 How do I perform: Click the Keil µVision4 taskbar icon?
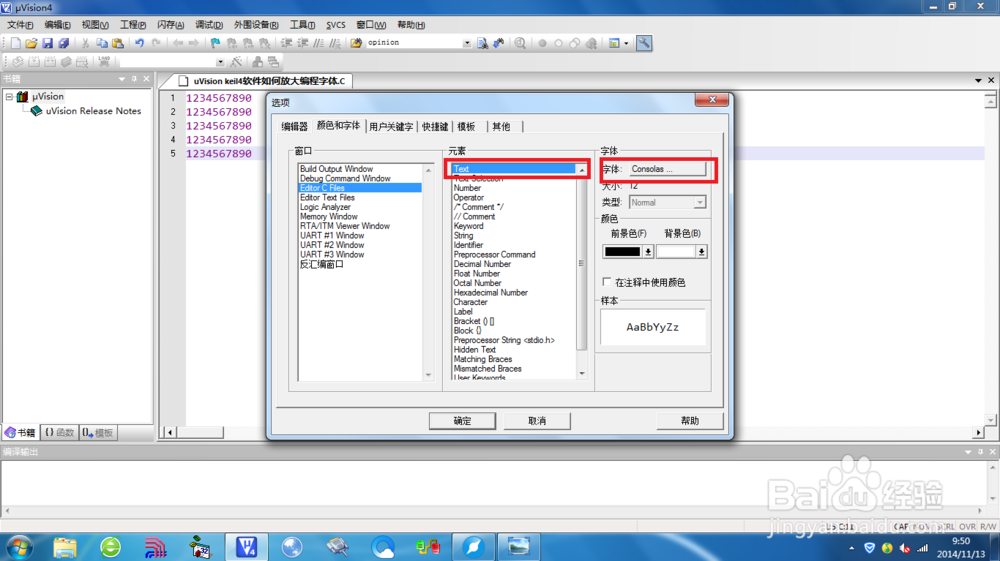pos(246,547)
